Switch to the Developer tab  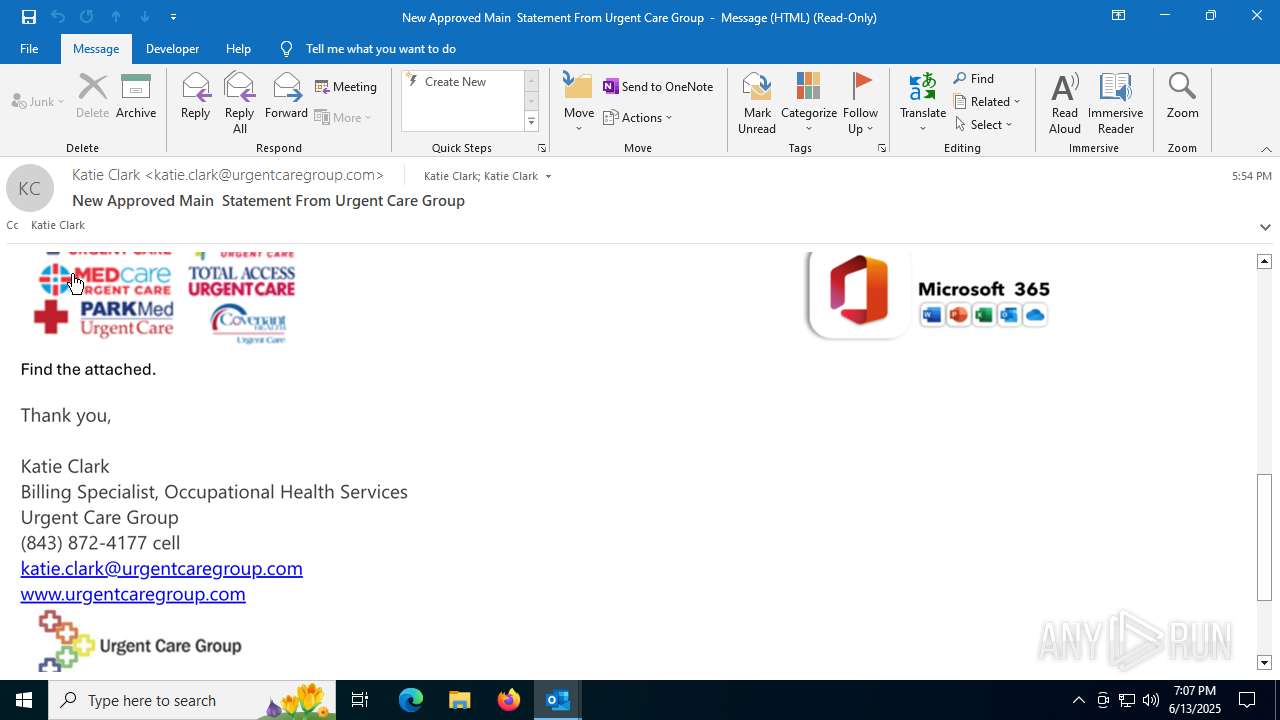[172, 48]
